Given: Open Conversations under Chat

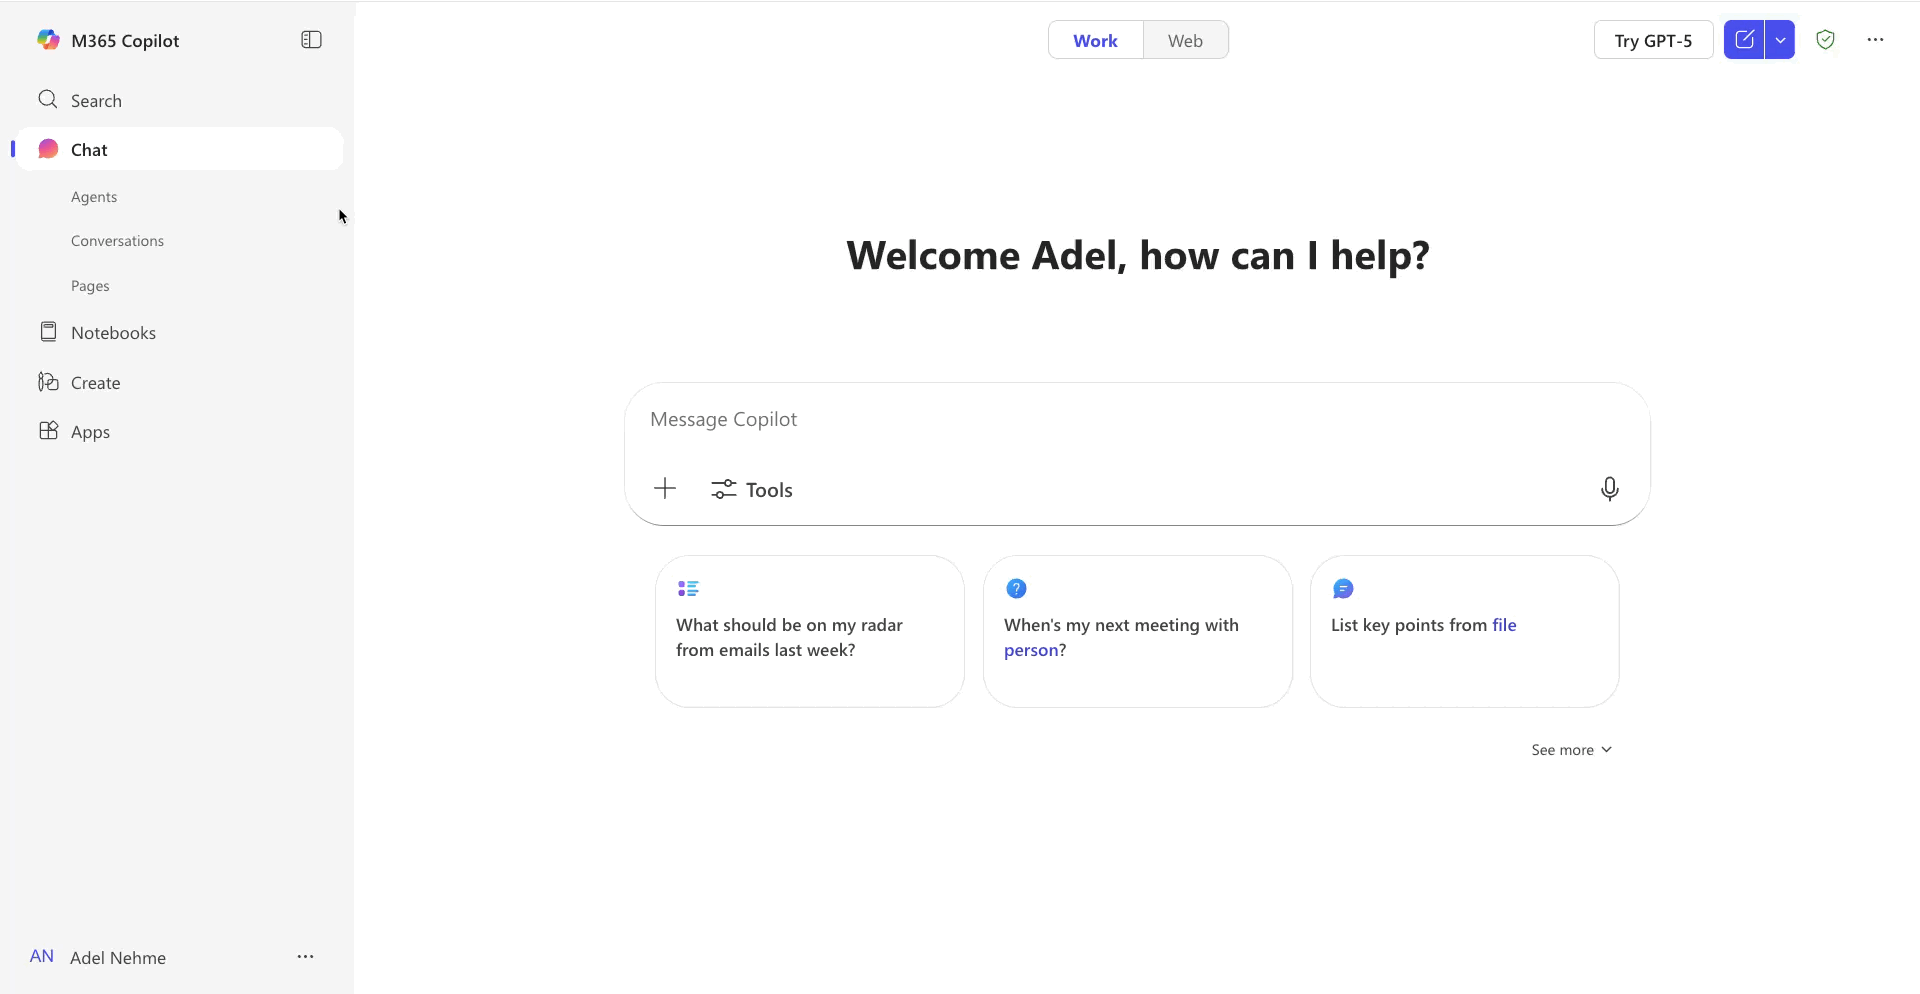Looking at the screenshot, I should click(117, 241).
